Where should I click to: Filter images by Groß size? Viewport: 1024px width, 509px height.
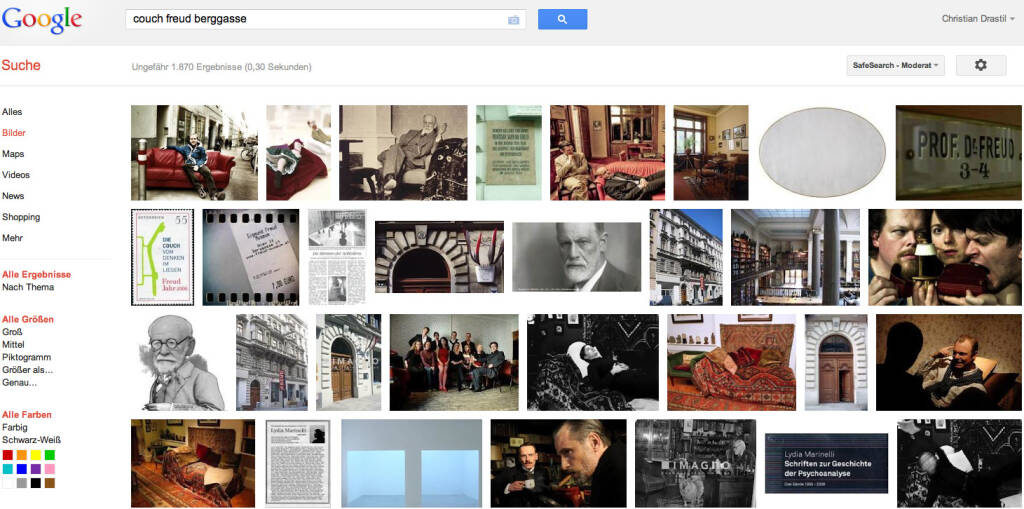click(12, 331)
